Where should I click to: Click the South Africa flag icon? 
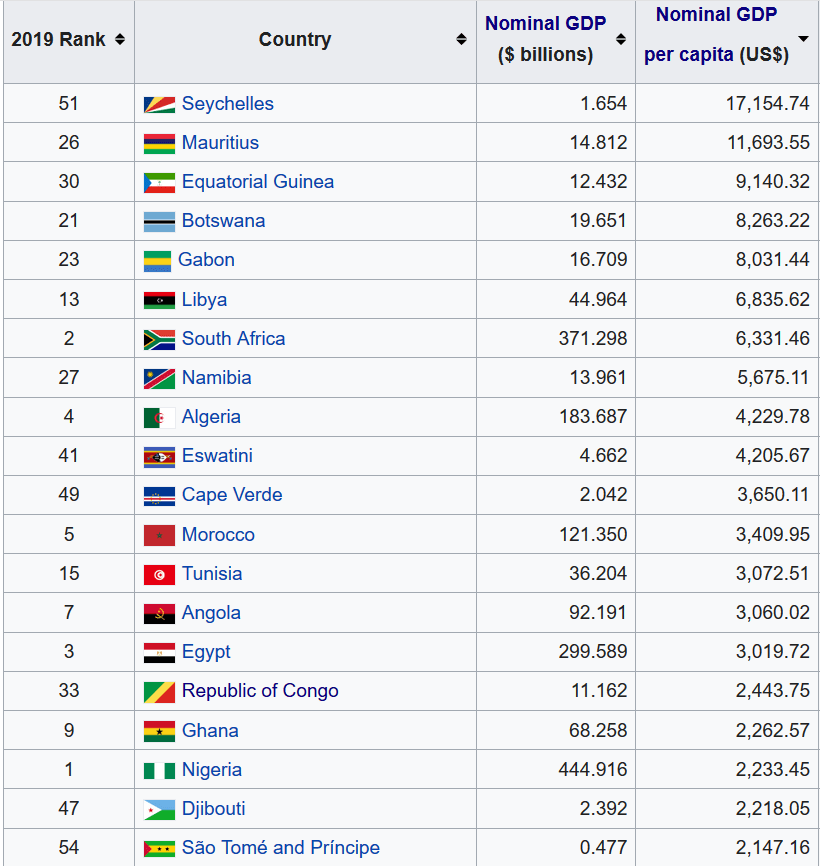158,338
